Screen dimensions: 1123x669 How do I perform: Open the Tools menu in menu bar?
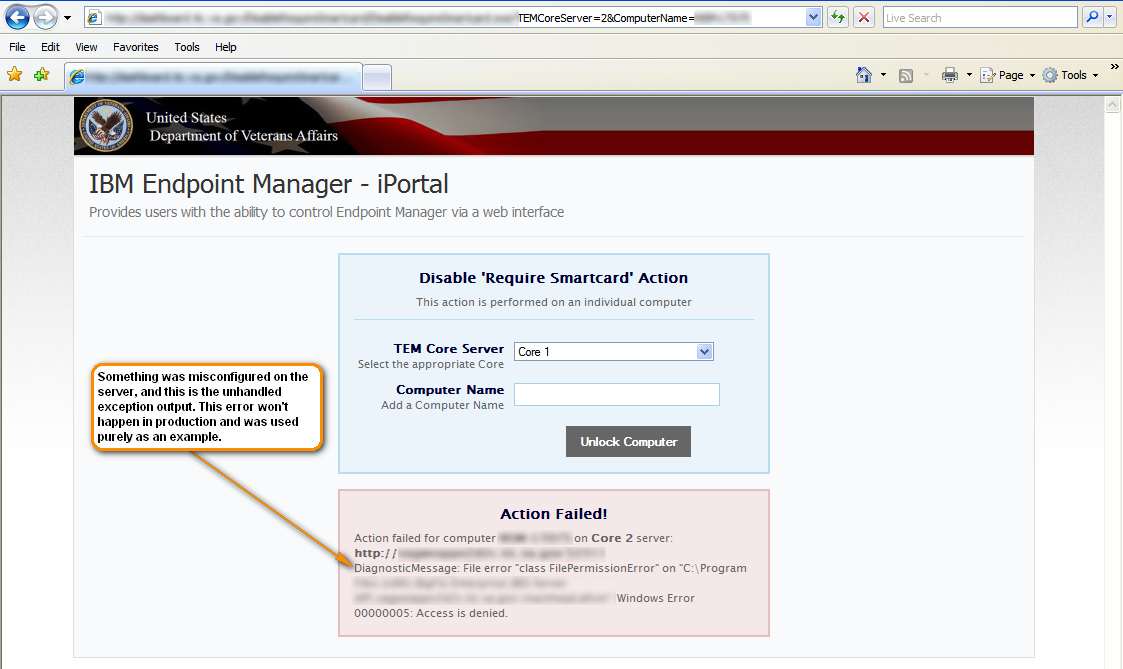point(187,47)
